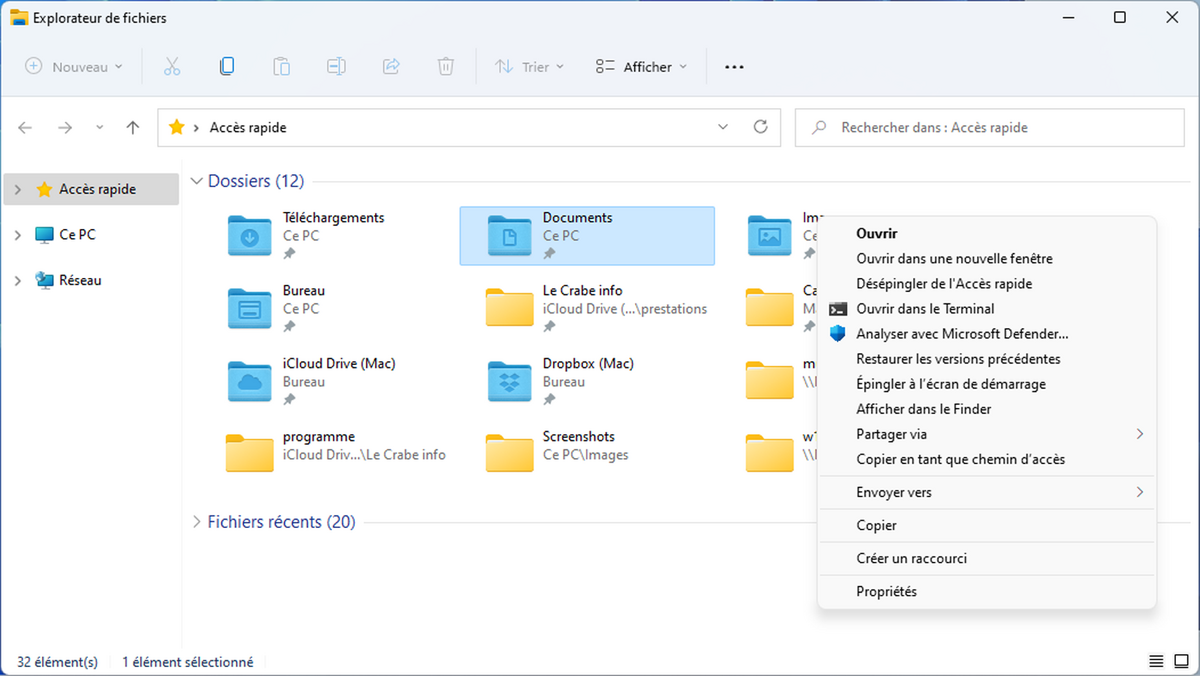Click the Screenshots folder name
This screenshot has height=676, width=1200.
[579, 437]
